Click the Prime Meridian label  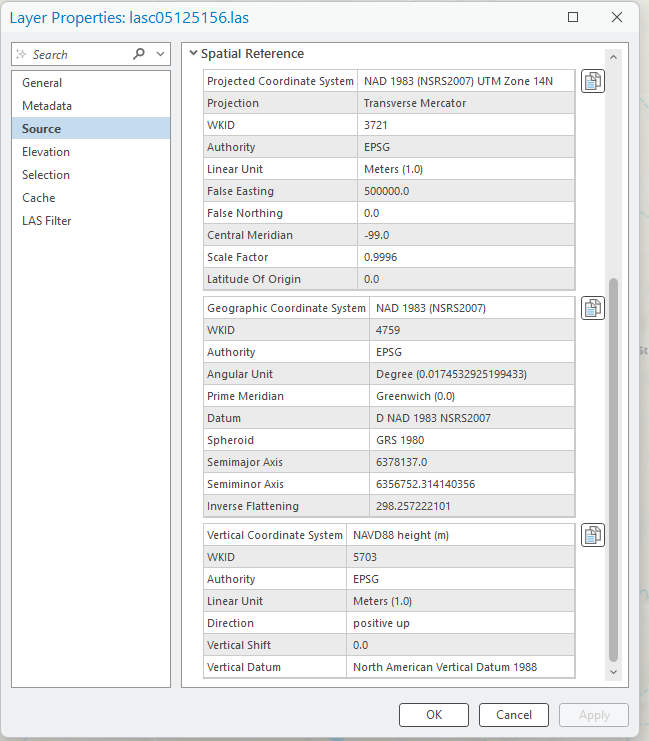point(245,396)
